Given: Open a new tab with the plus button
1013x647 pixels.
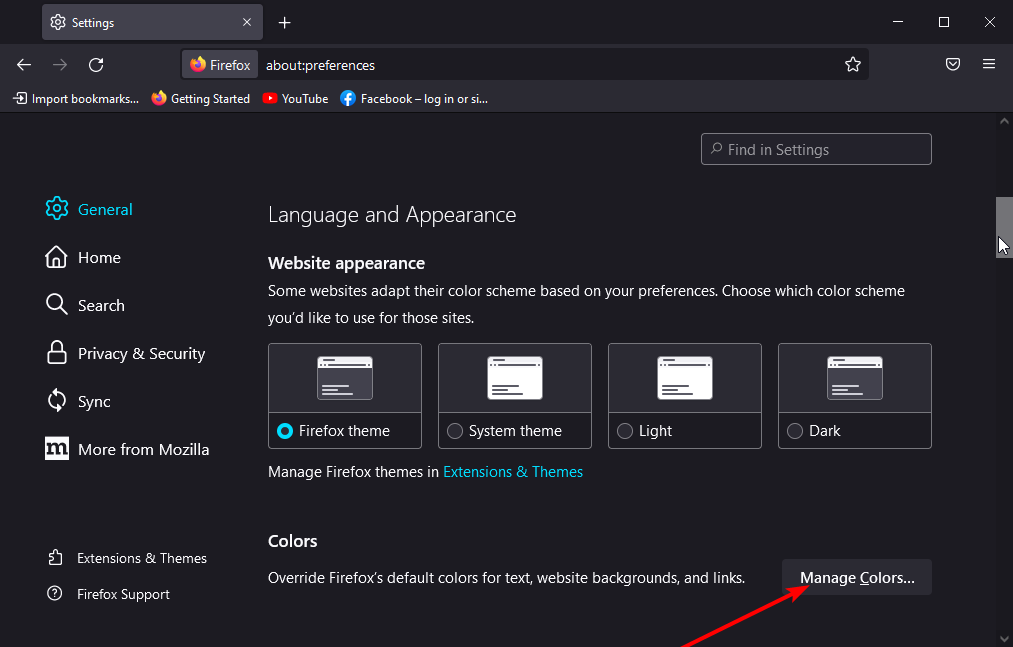Looking at the screenshot, I should 284,23.
